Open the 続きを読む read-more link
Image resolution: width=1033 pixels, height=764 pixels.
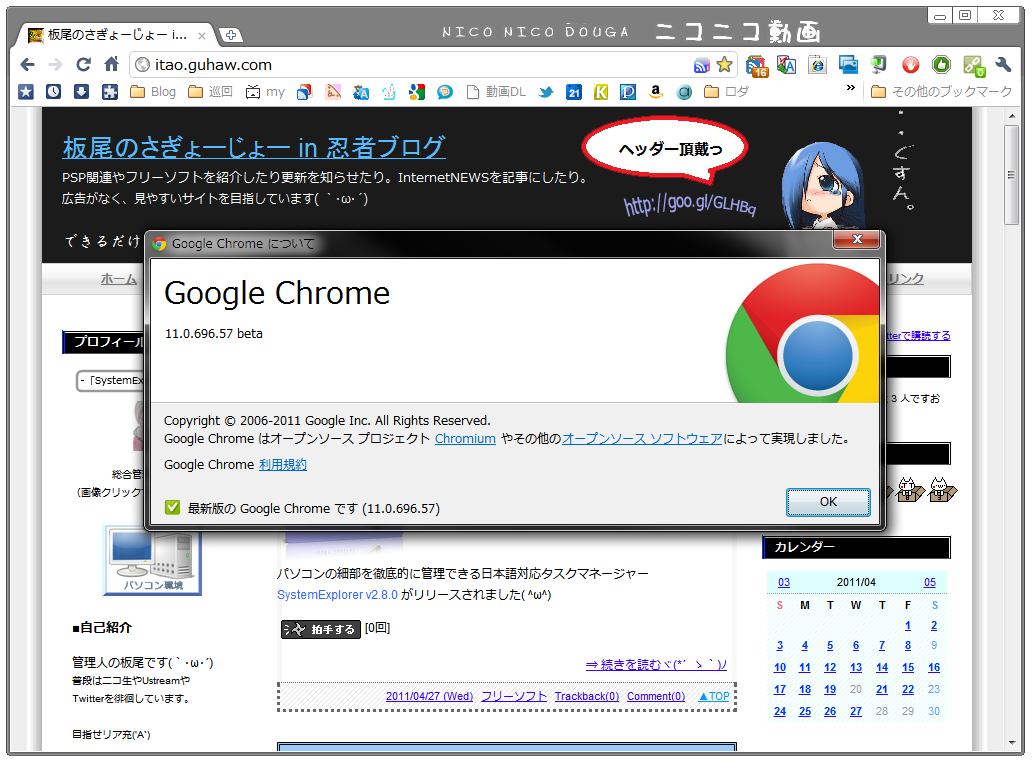point(656,665)
